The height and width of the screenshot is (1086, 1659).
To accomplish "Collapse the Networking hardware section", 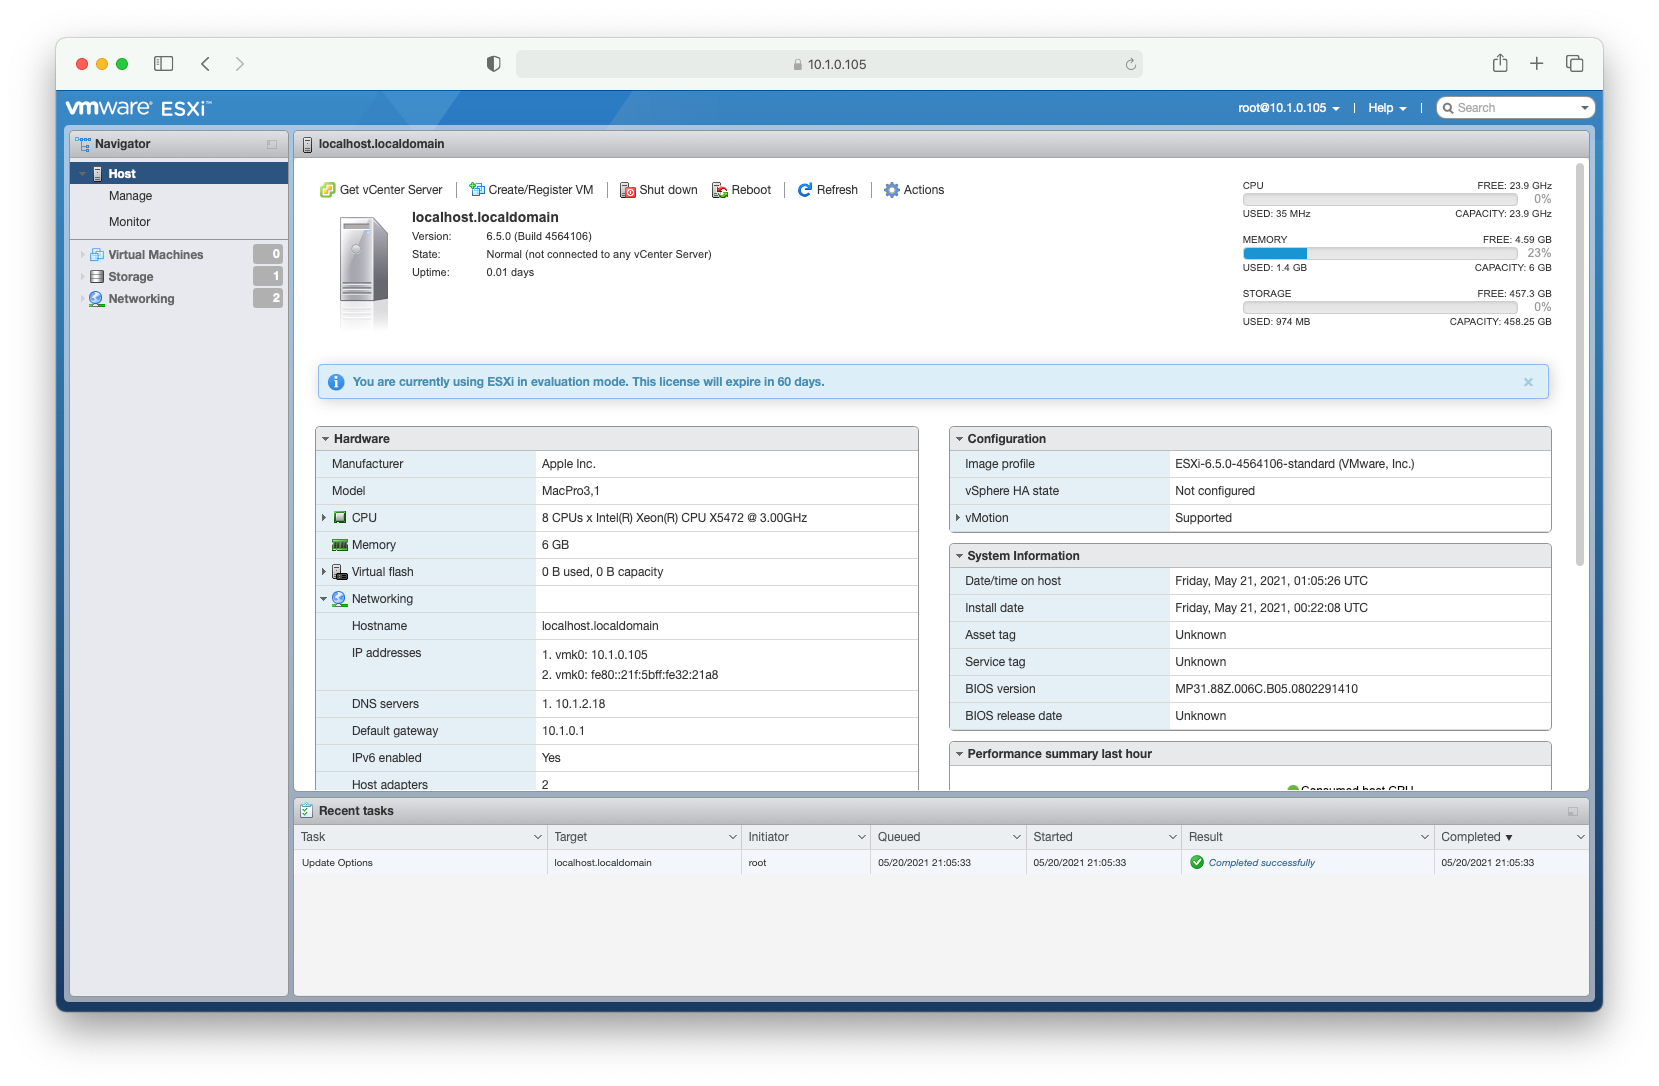I will click(324, 599).
